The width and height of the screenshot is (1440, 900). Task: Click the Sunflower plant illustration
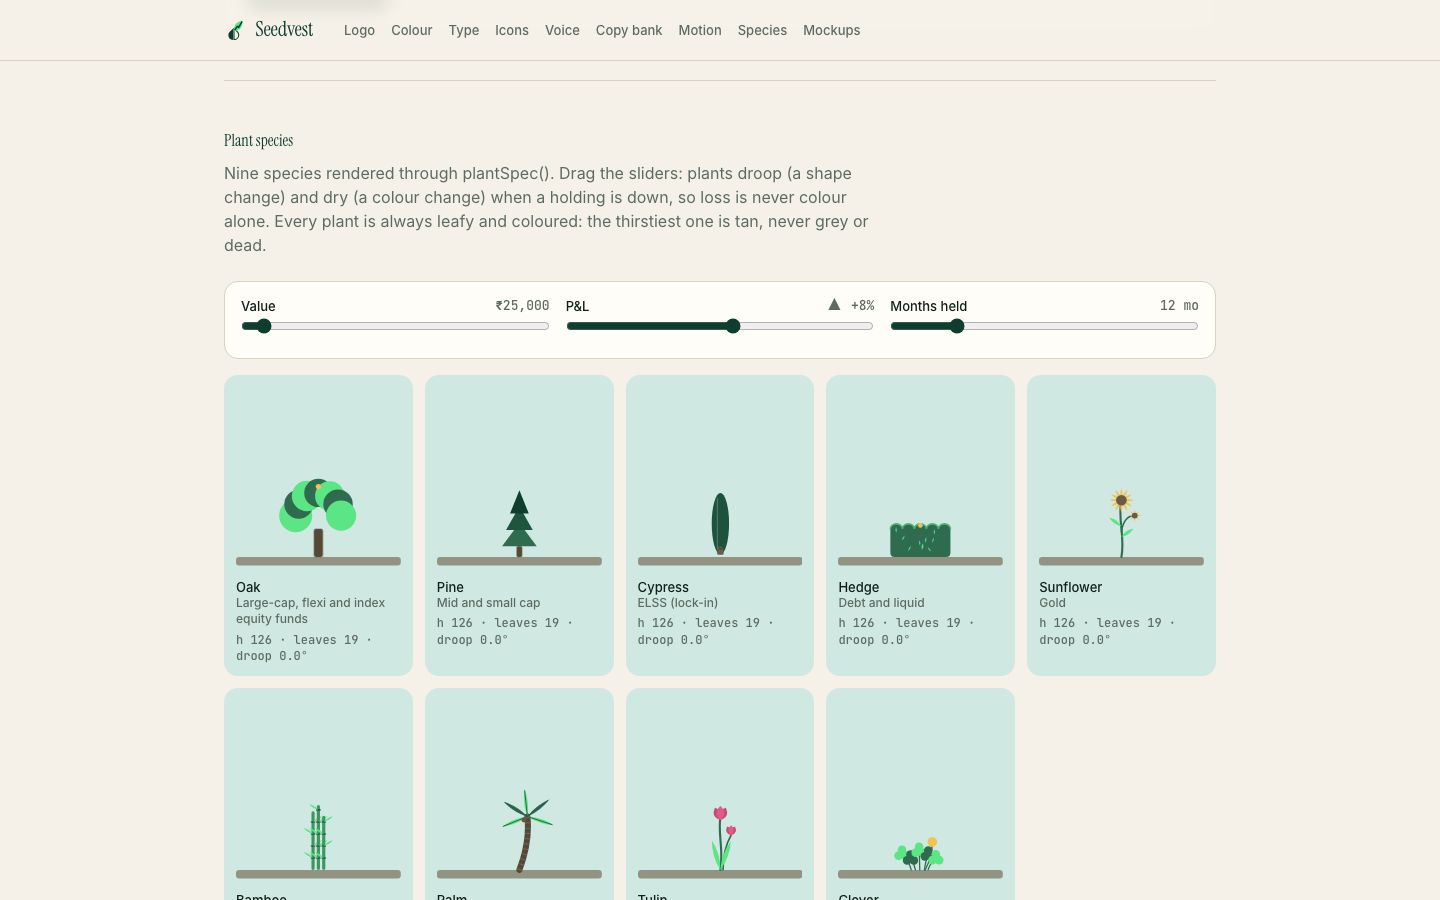1123,523
